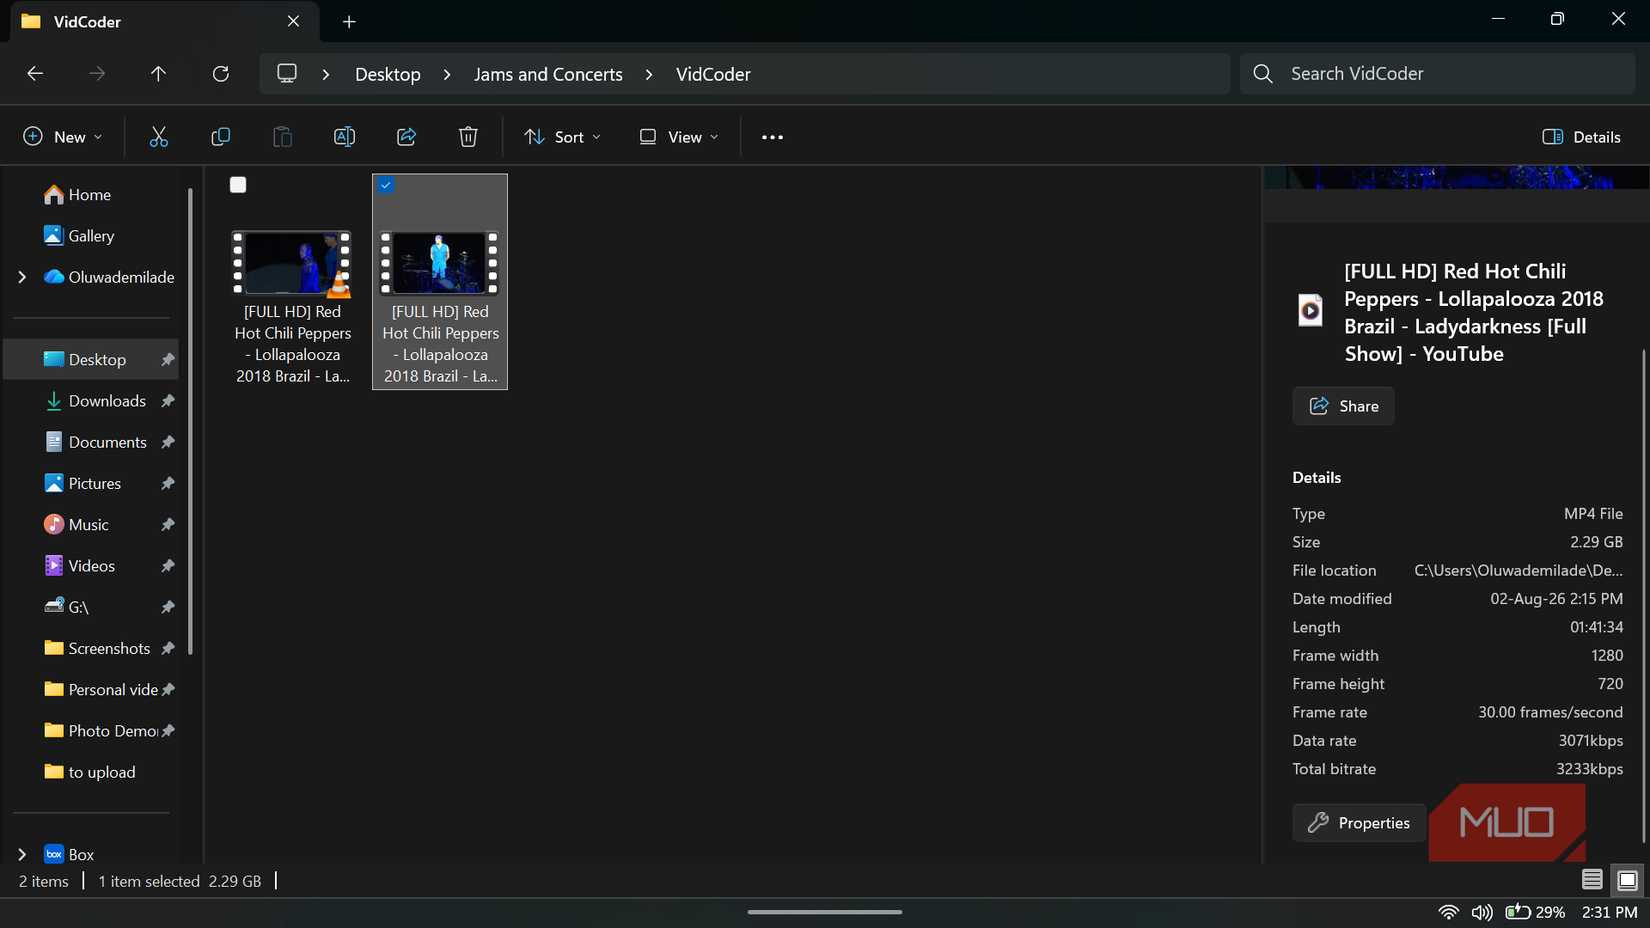Screen dimensions: 1650x928
Task: Open the Sort dropdown menu
Action: coord(562,137)
